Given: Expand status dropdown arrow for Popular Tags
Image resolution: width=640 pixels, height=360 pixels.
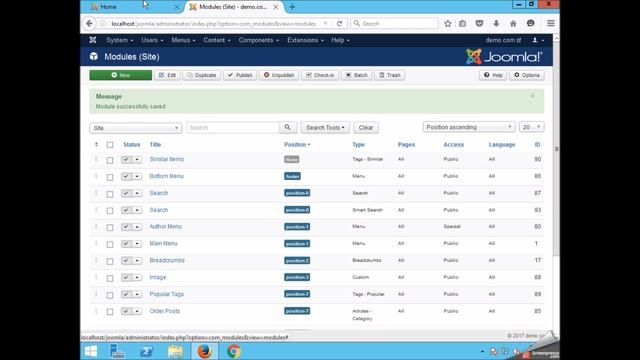Looking at the screenshot, I should click(137, 294).
